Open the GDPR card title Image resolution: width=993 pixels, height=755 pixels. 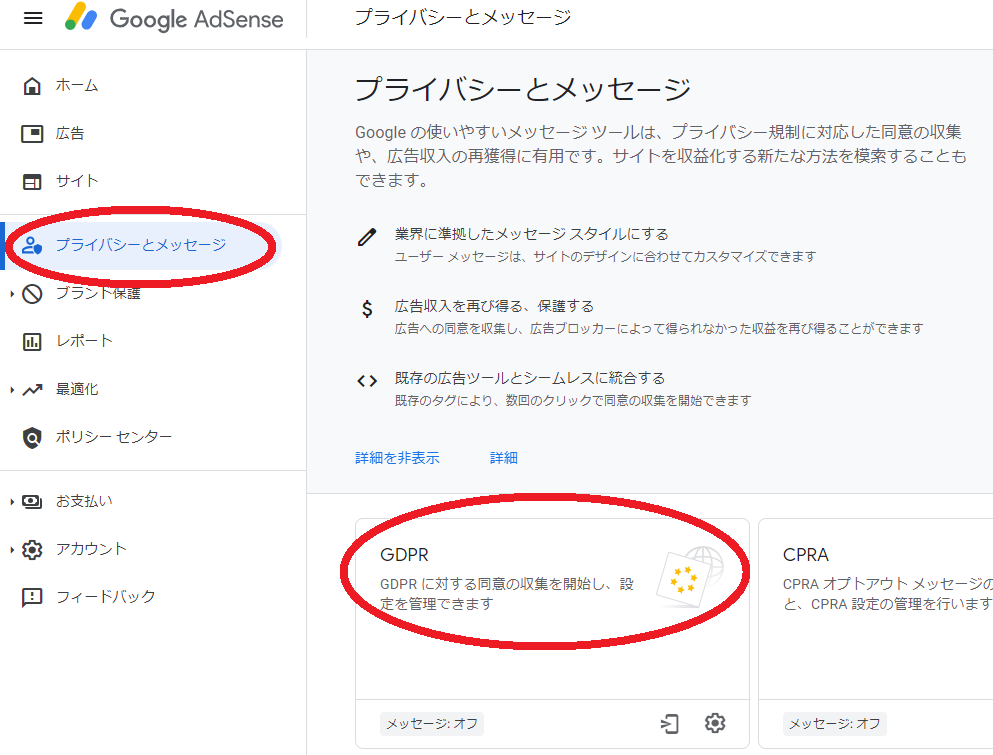(404, 555)
